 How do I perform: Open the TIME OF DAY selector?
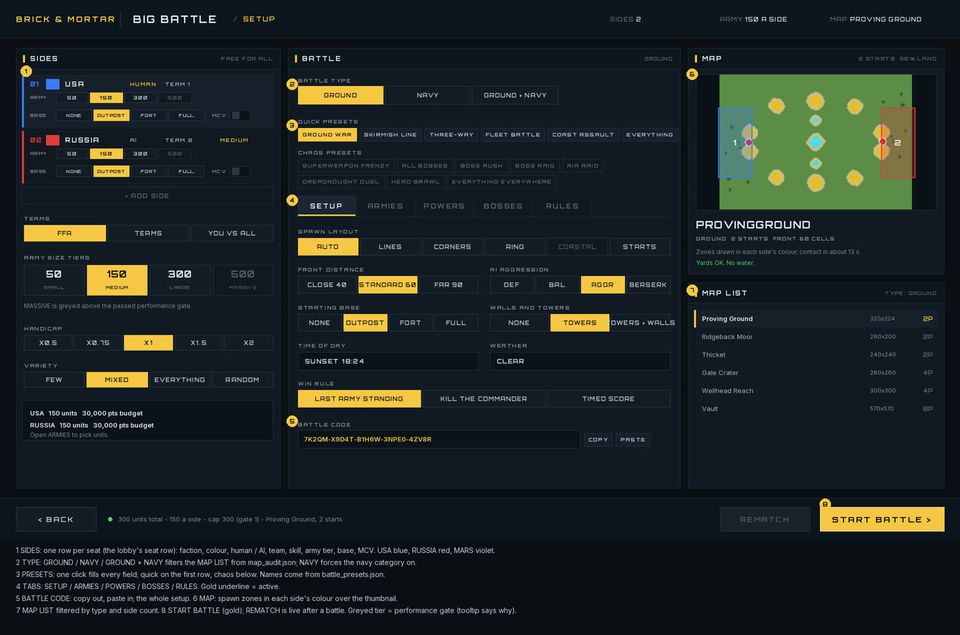388,361
